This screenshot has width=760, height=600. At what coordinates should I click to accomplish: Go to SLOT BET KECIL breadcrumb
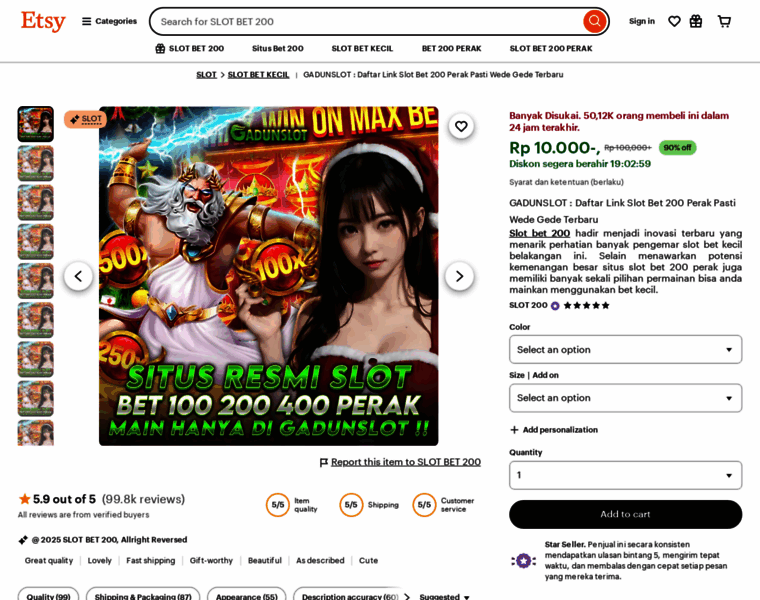point(258,75)
